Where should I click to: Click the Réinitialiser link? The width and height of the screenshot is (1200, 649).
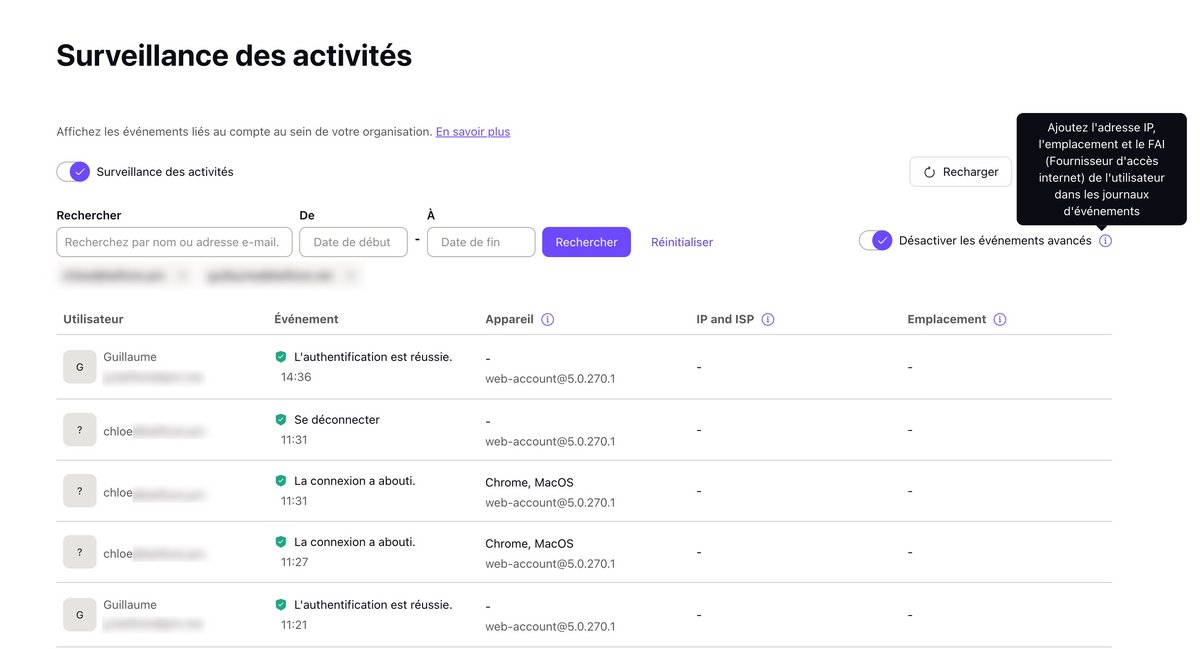point(682,242)
